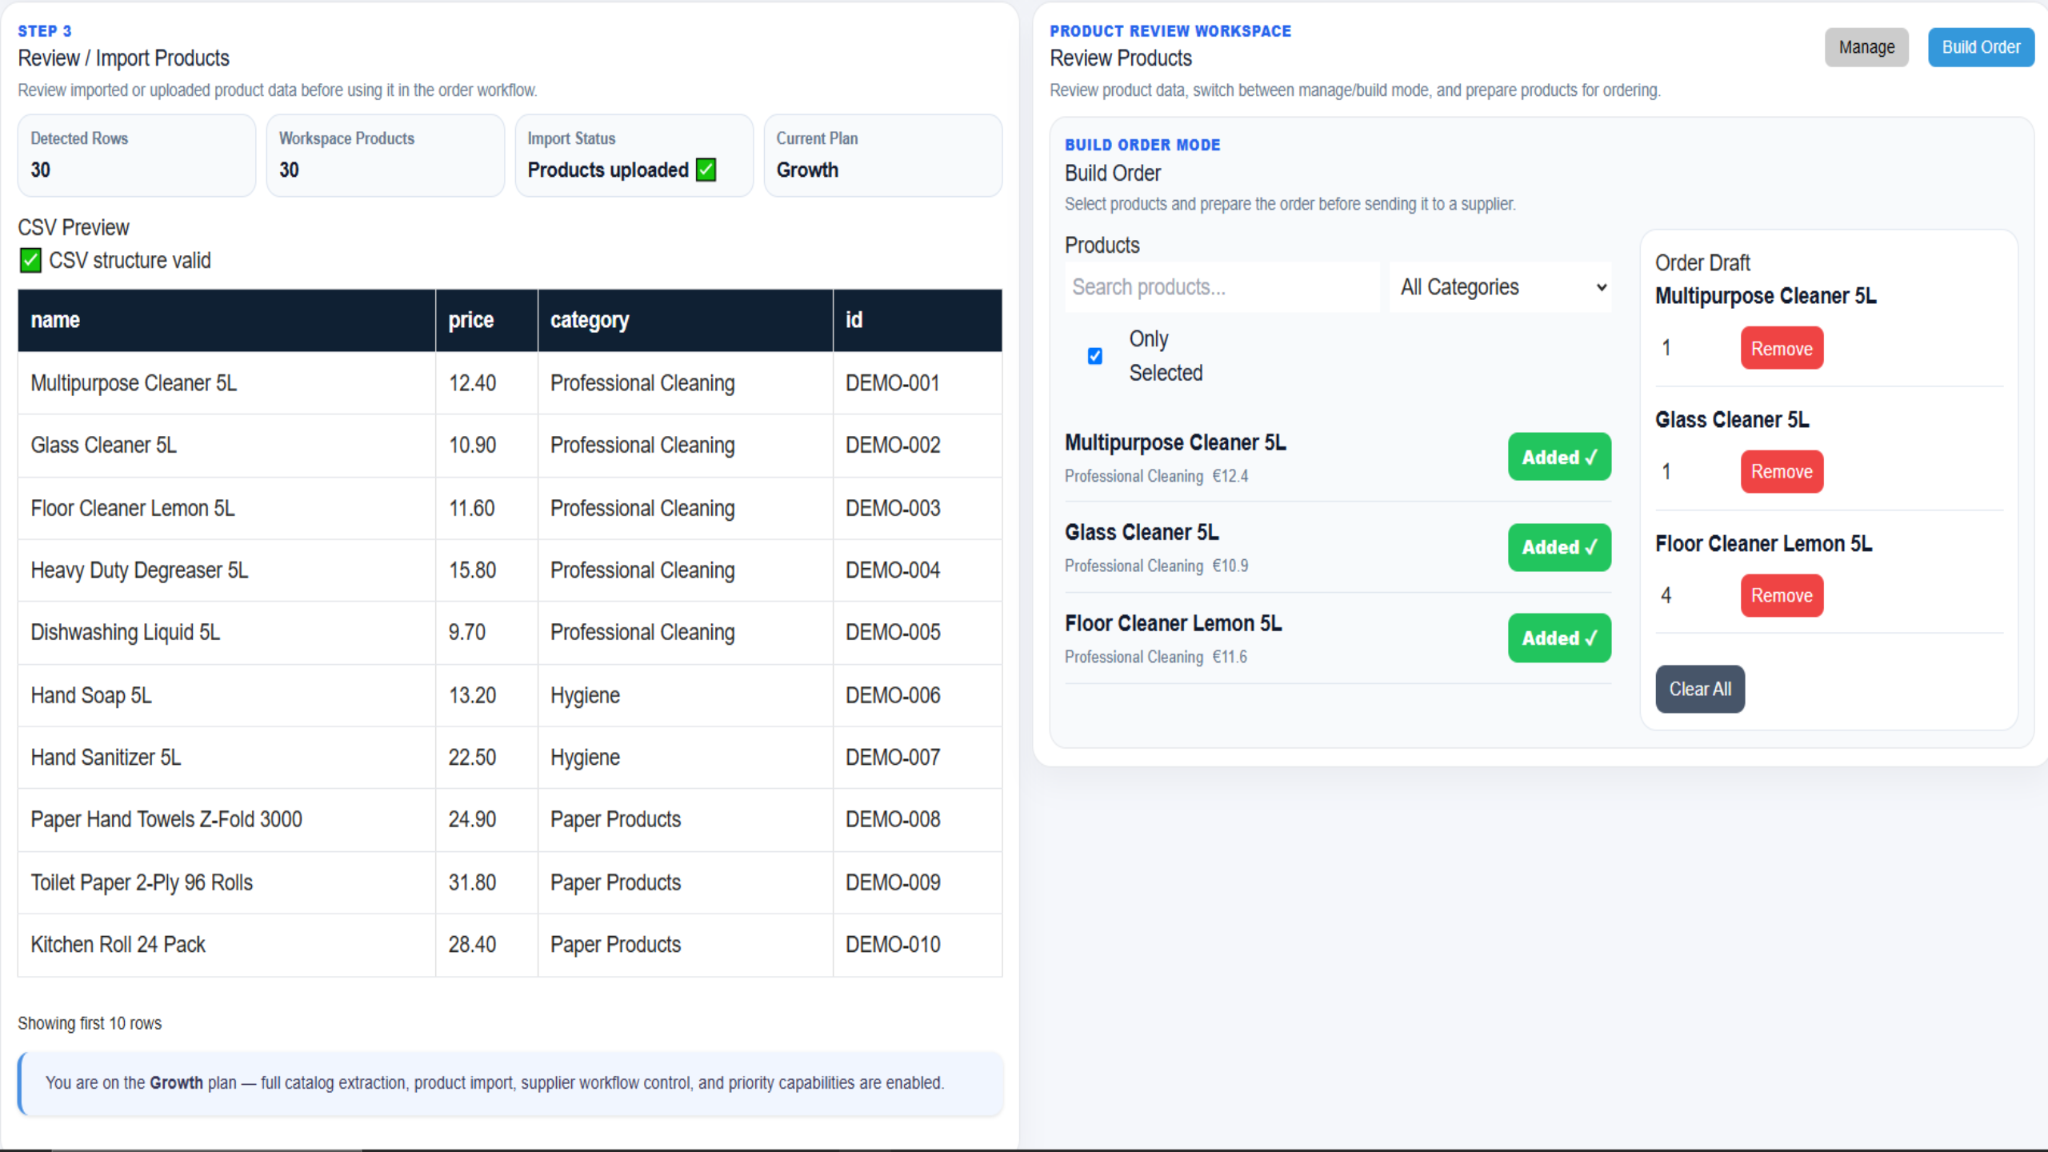Click the Clear All button
The height and width of the screenshot is (1152, 2048).
click(x=1699, y=689)
